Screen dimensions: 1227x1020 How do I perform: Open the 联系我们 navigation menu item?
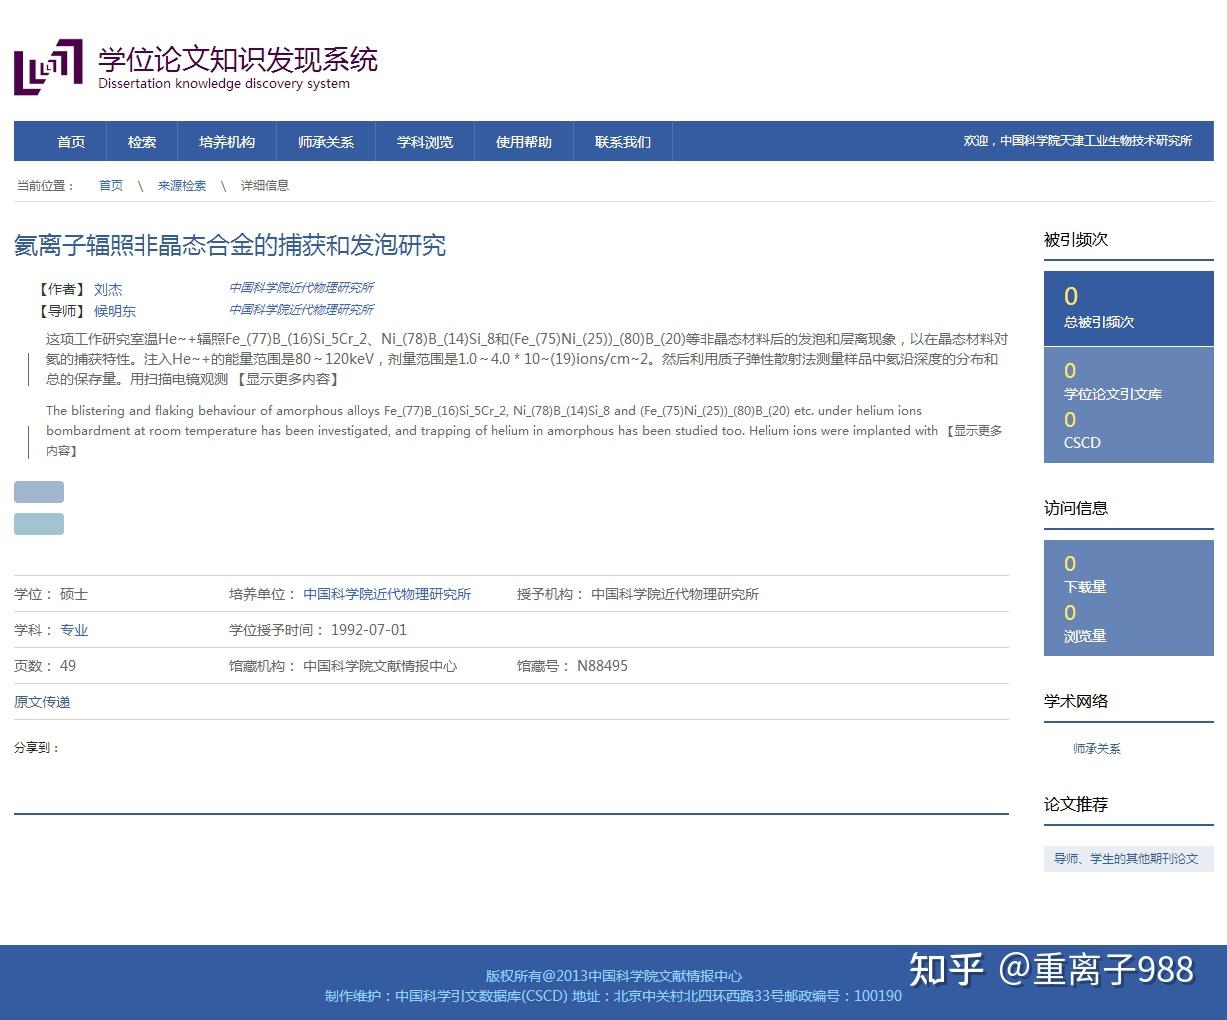621,141
